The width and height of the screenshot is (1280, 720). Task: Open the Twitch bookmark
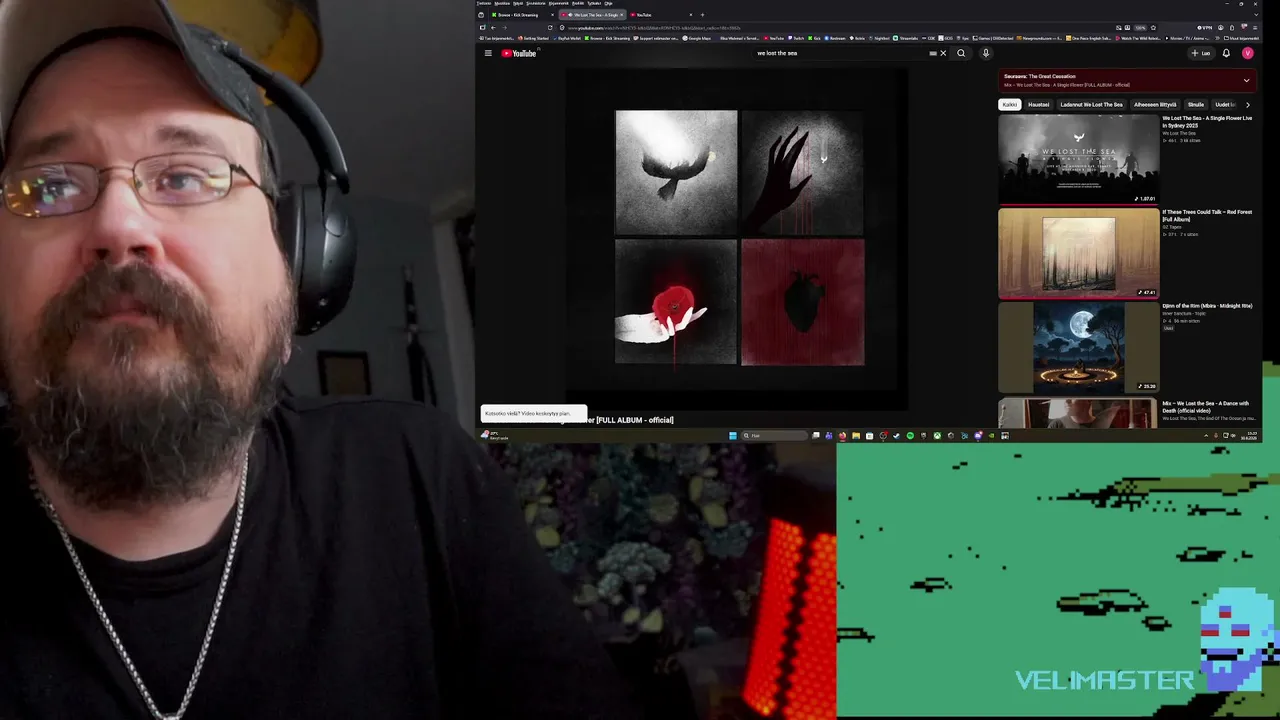tap(794, 38)
